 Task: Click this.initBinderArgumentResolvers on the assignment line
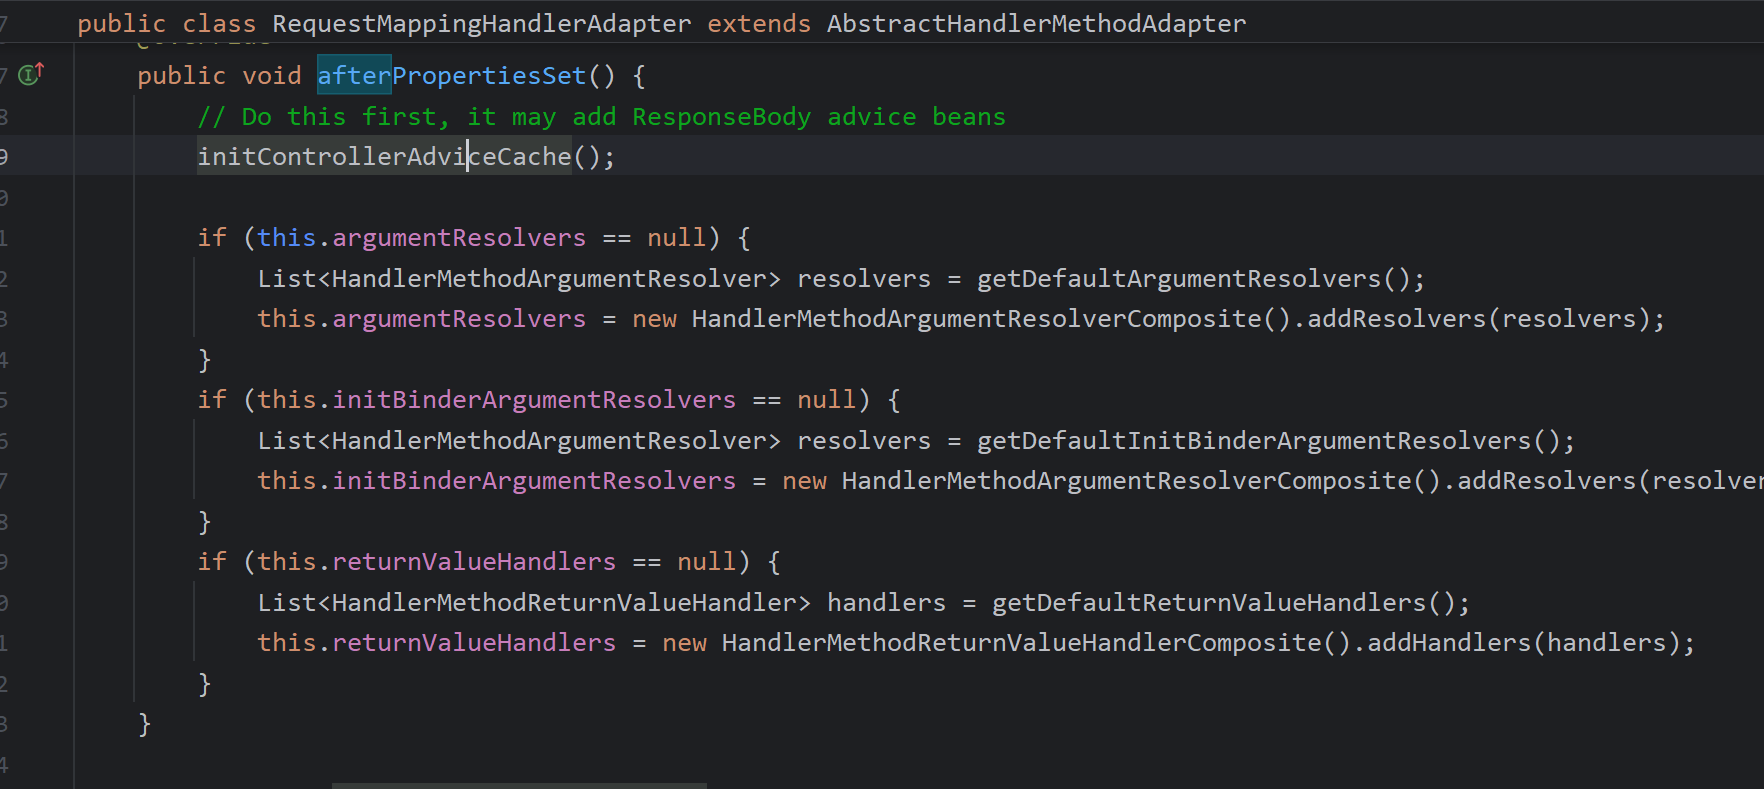(x=496, y=481)
